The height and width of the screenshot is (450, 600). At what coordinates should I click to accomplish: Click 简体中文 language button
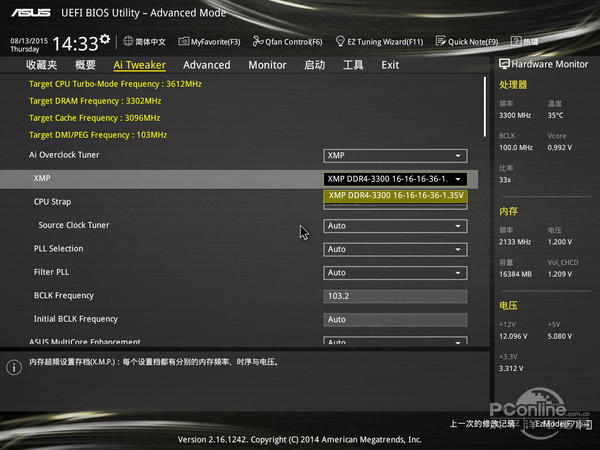[150, 41]
